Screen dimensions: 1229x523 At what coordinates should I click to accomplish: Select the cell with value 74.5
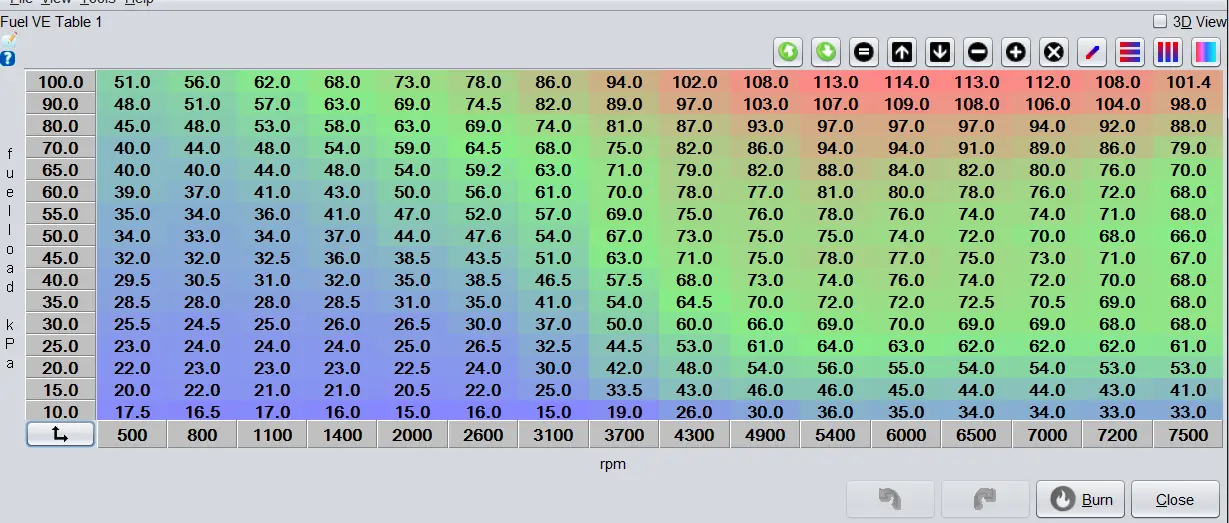[484, 104]
